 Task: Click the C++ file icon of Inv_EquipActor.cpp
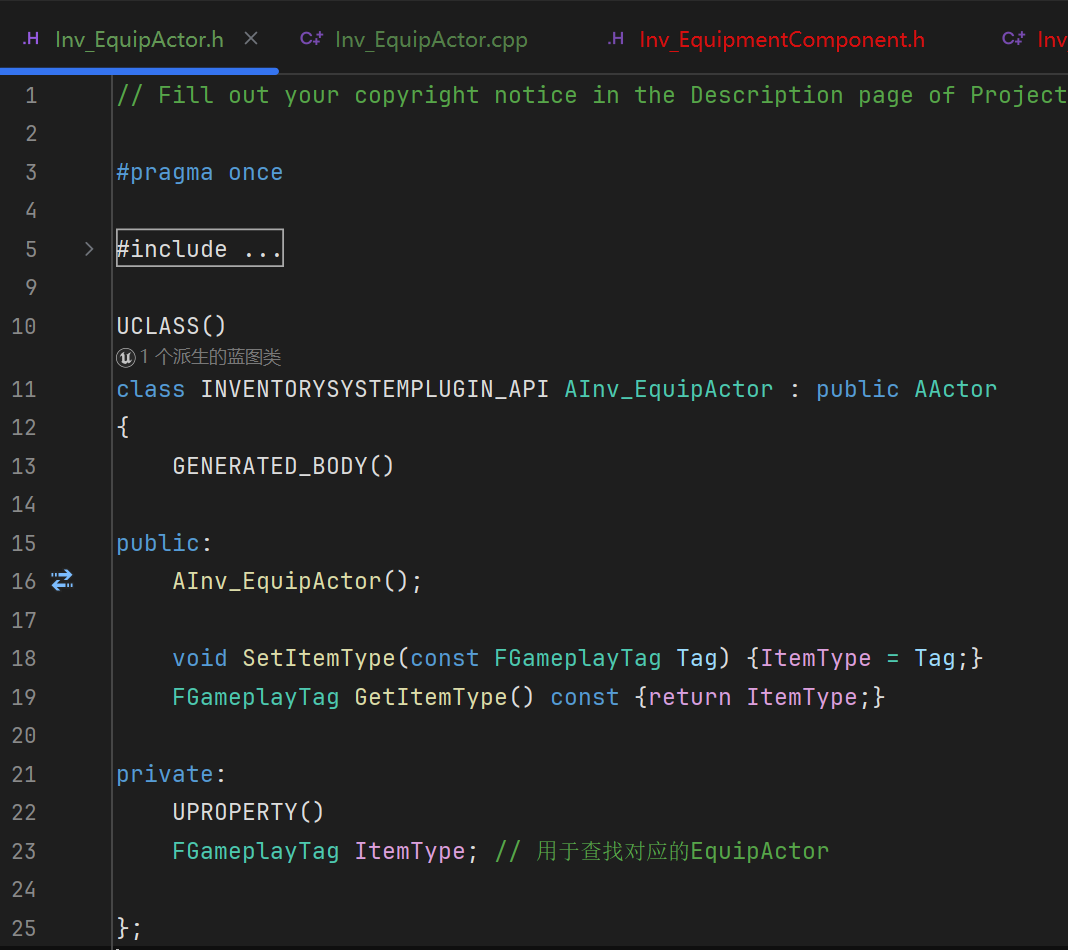pyautogui.click(x=311, y=39)
